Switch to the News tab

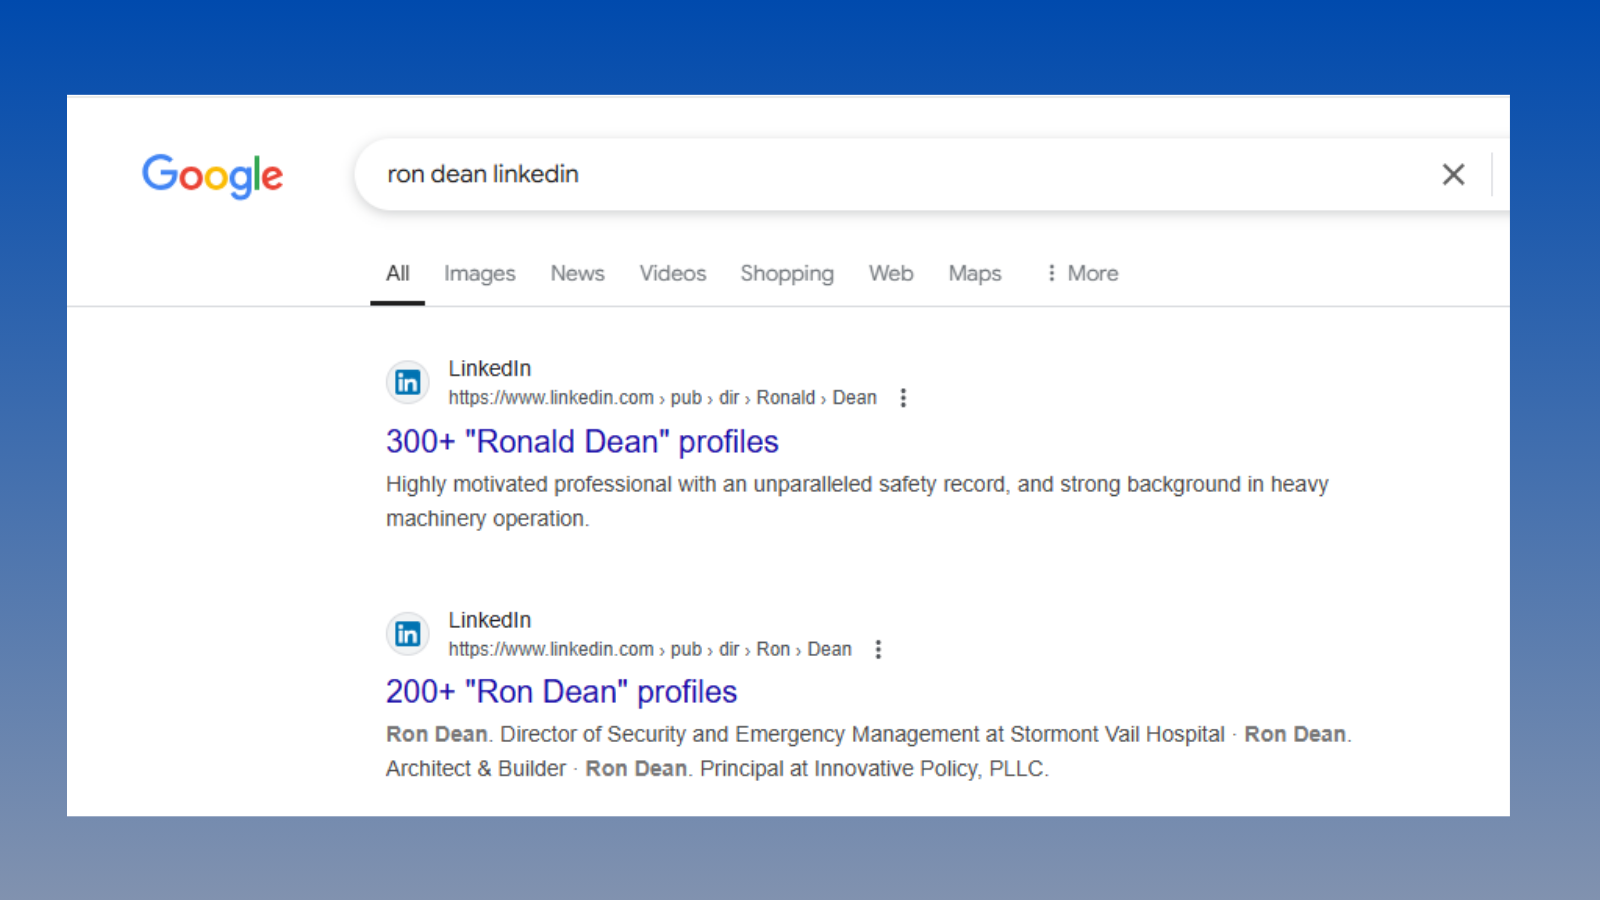(577, 273)
